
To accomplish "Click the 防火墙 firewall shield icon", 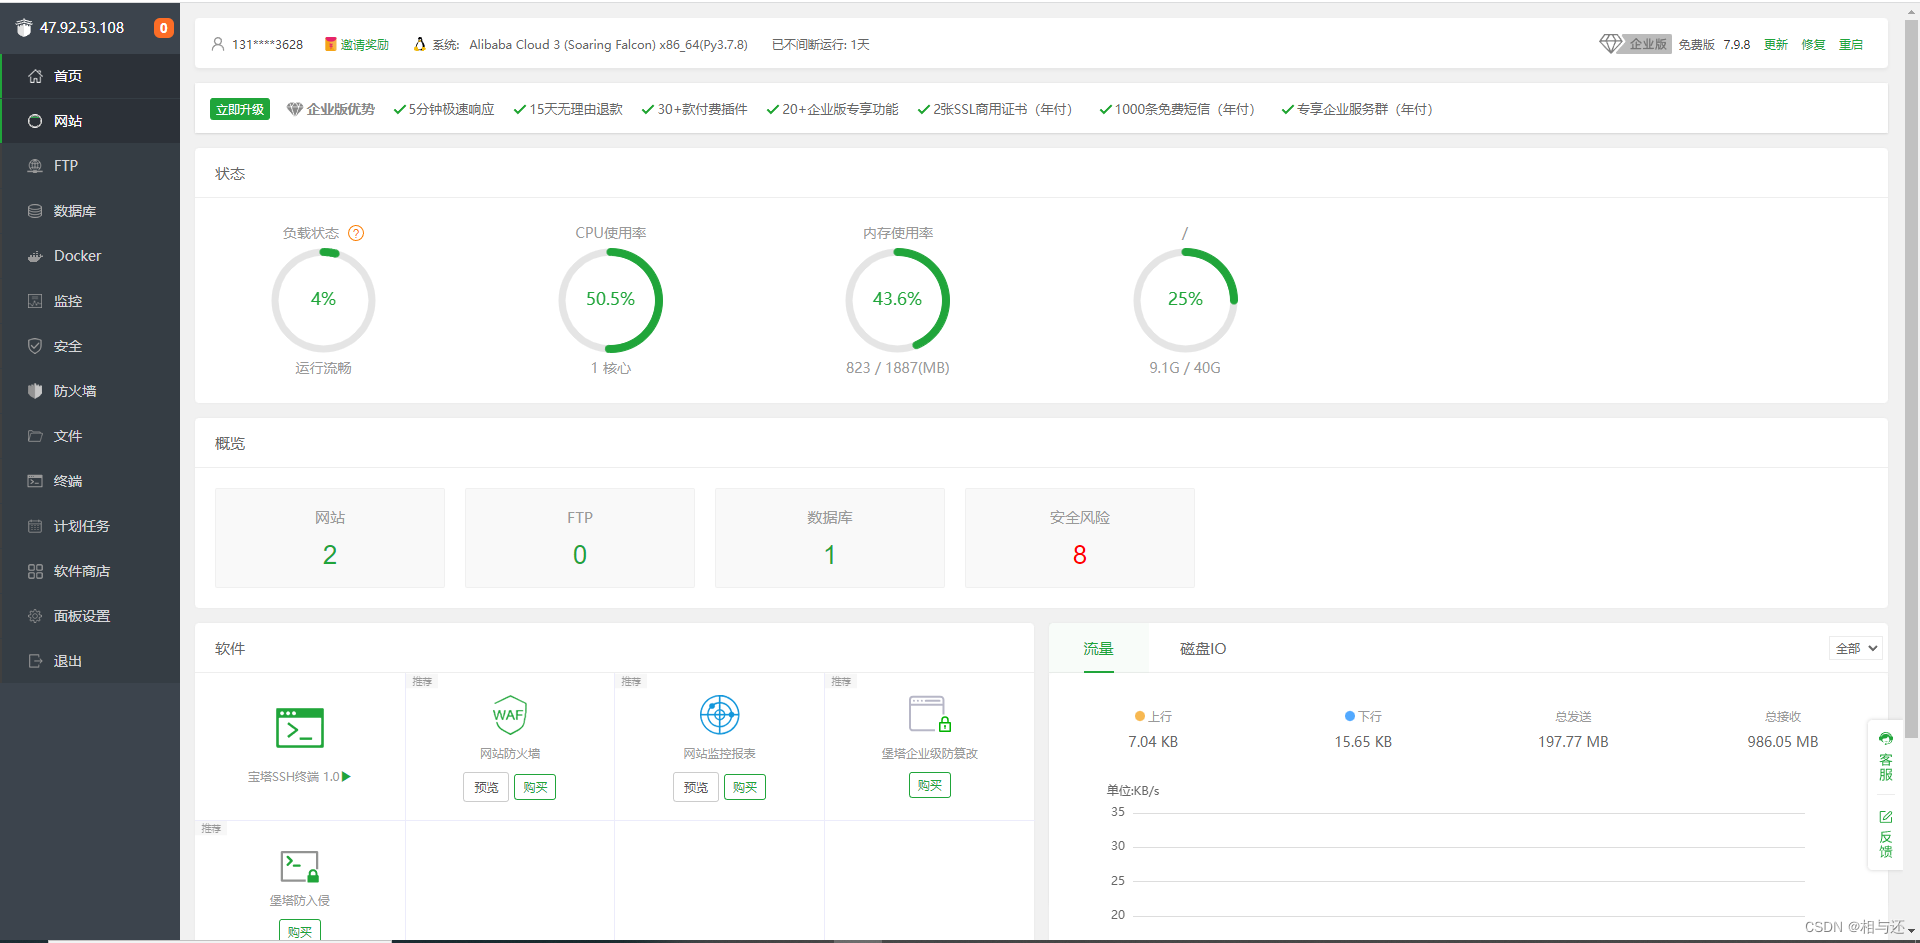I will click(35, 391).
